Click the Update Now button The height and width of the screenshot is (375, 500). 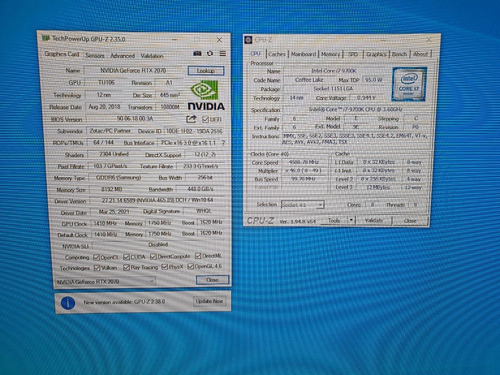pos(209,301)
